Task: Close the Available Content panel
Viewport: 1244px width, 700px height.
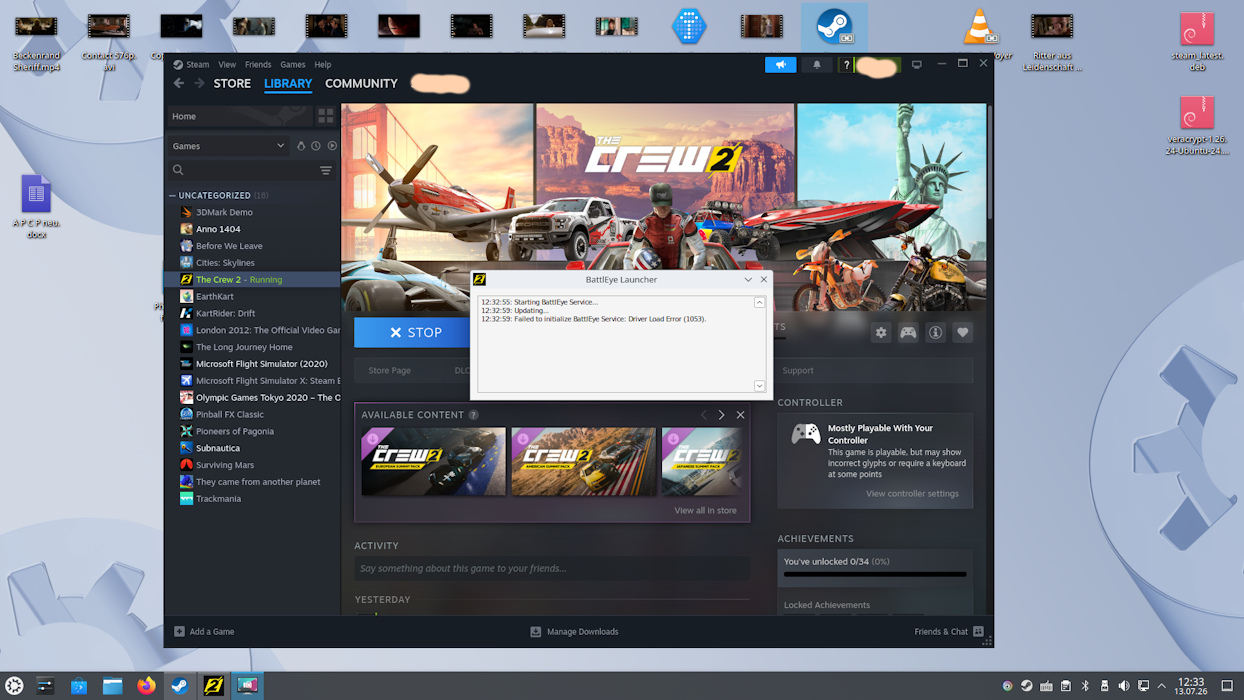Action: coord(740,415)
